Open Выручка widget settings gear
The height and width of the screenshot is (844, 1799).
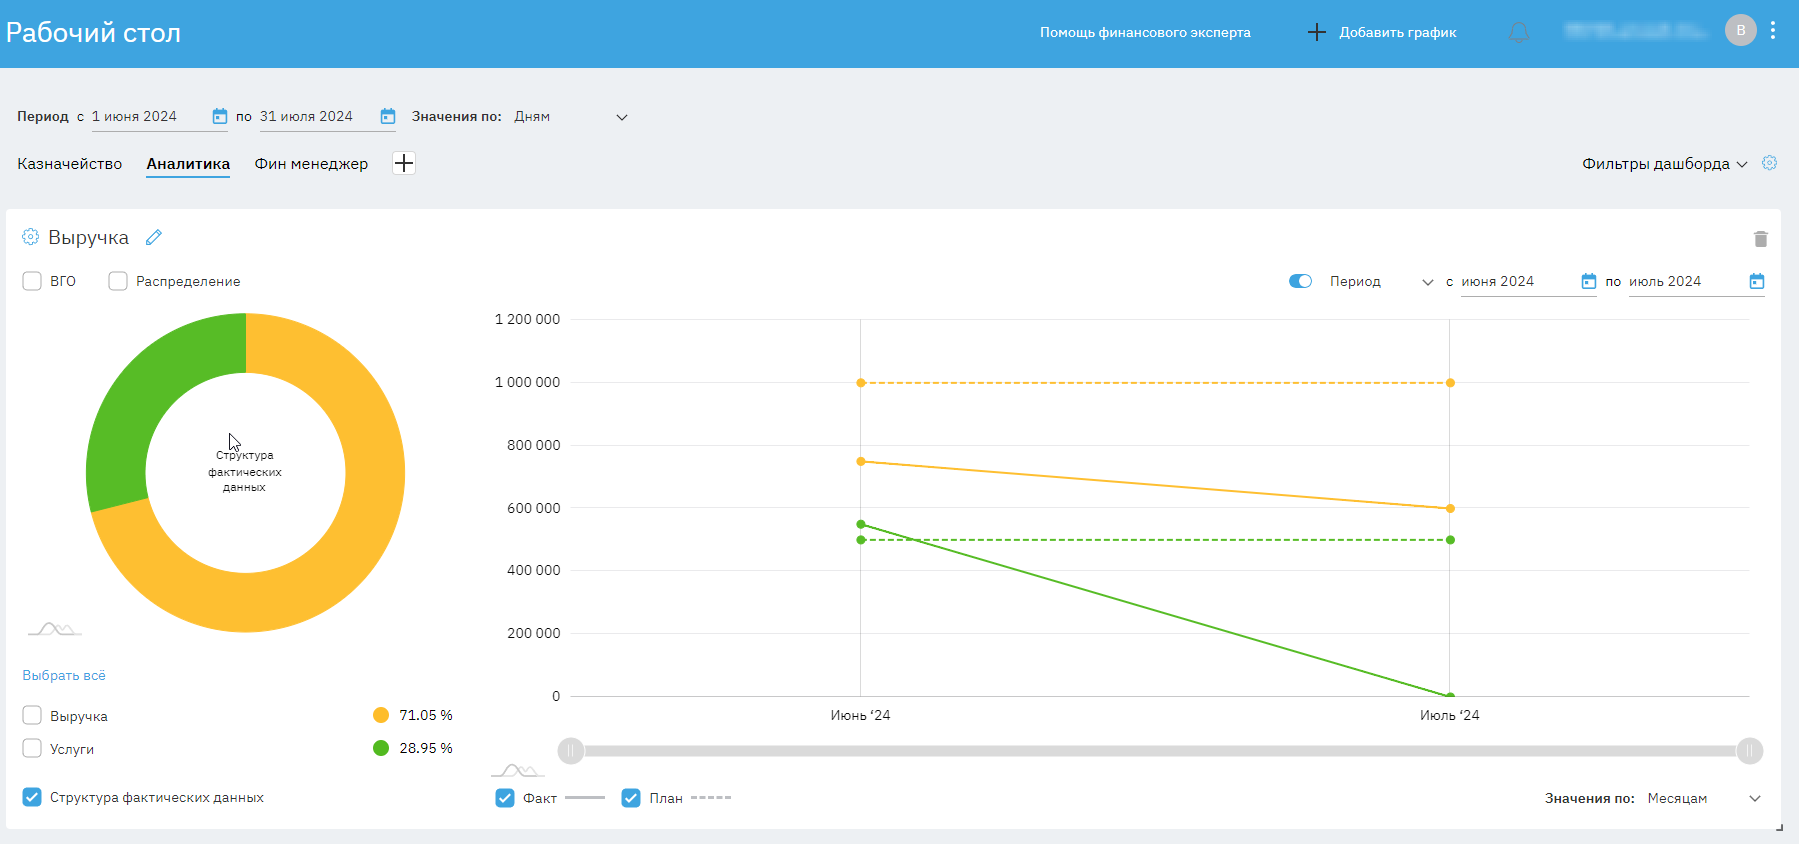31,237
